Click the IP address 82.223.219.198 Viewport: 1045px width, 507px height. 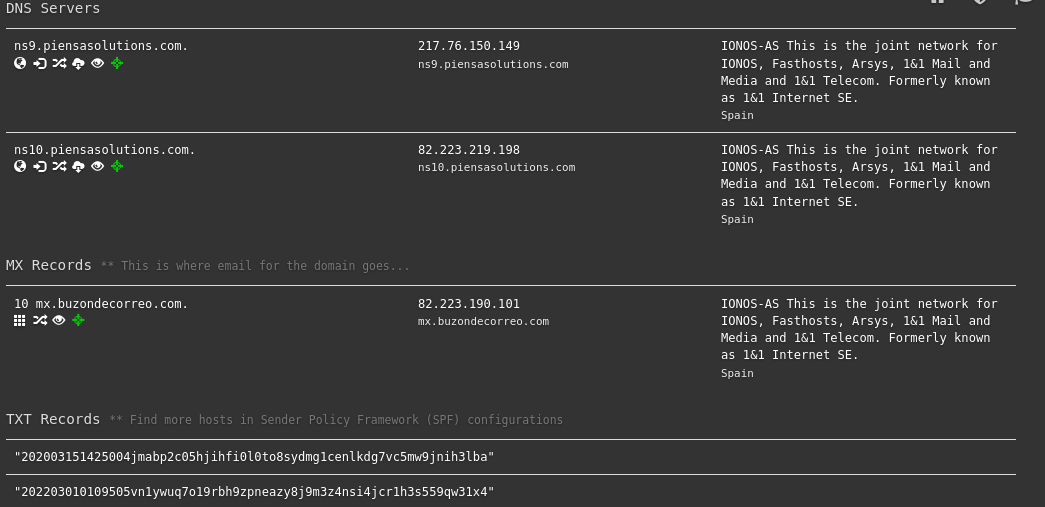(468, 150)
